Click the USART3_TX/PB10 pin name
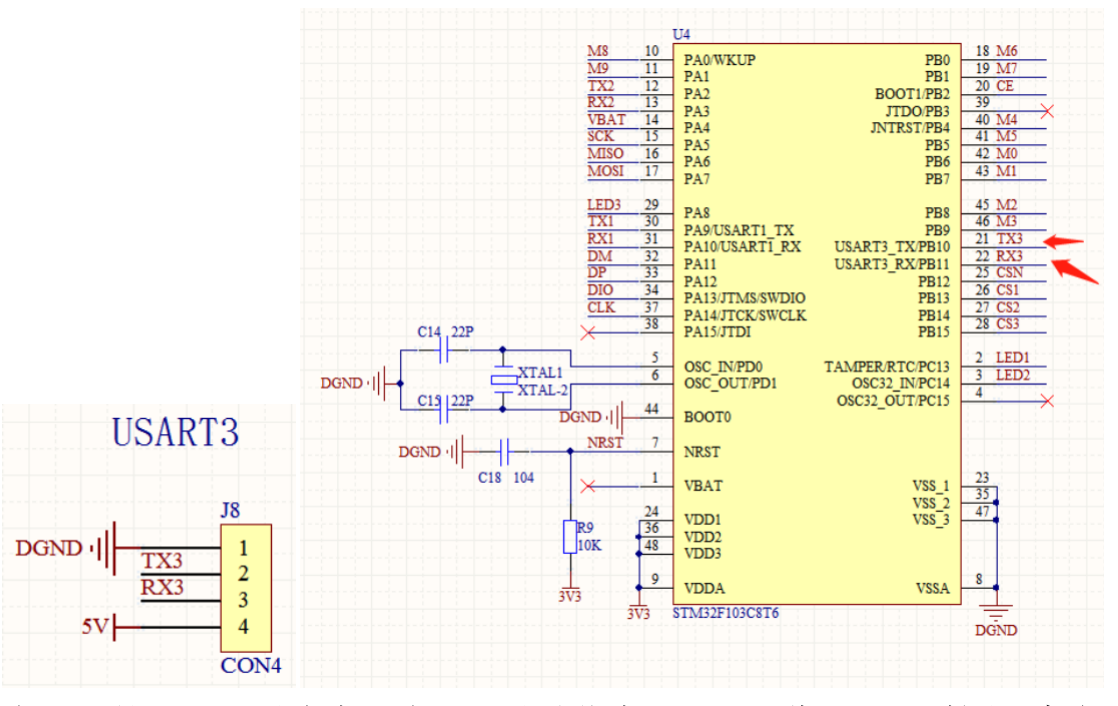 point(892,247)
